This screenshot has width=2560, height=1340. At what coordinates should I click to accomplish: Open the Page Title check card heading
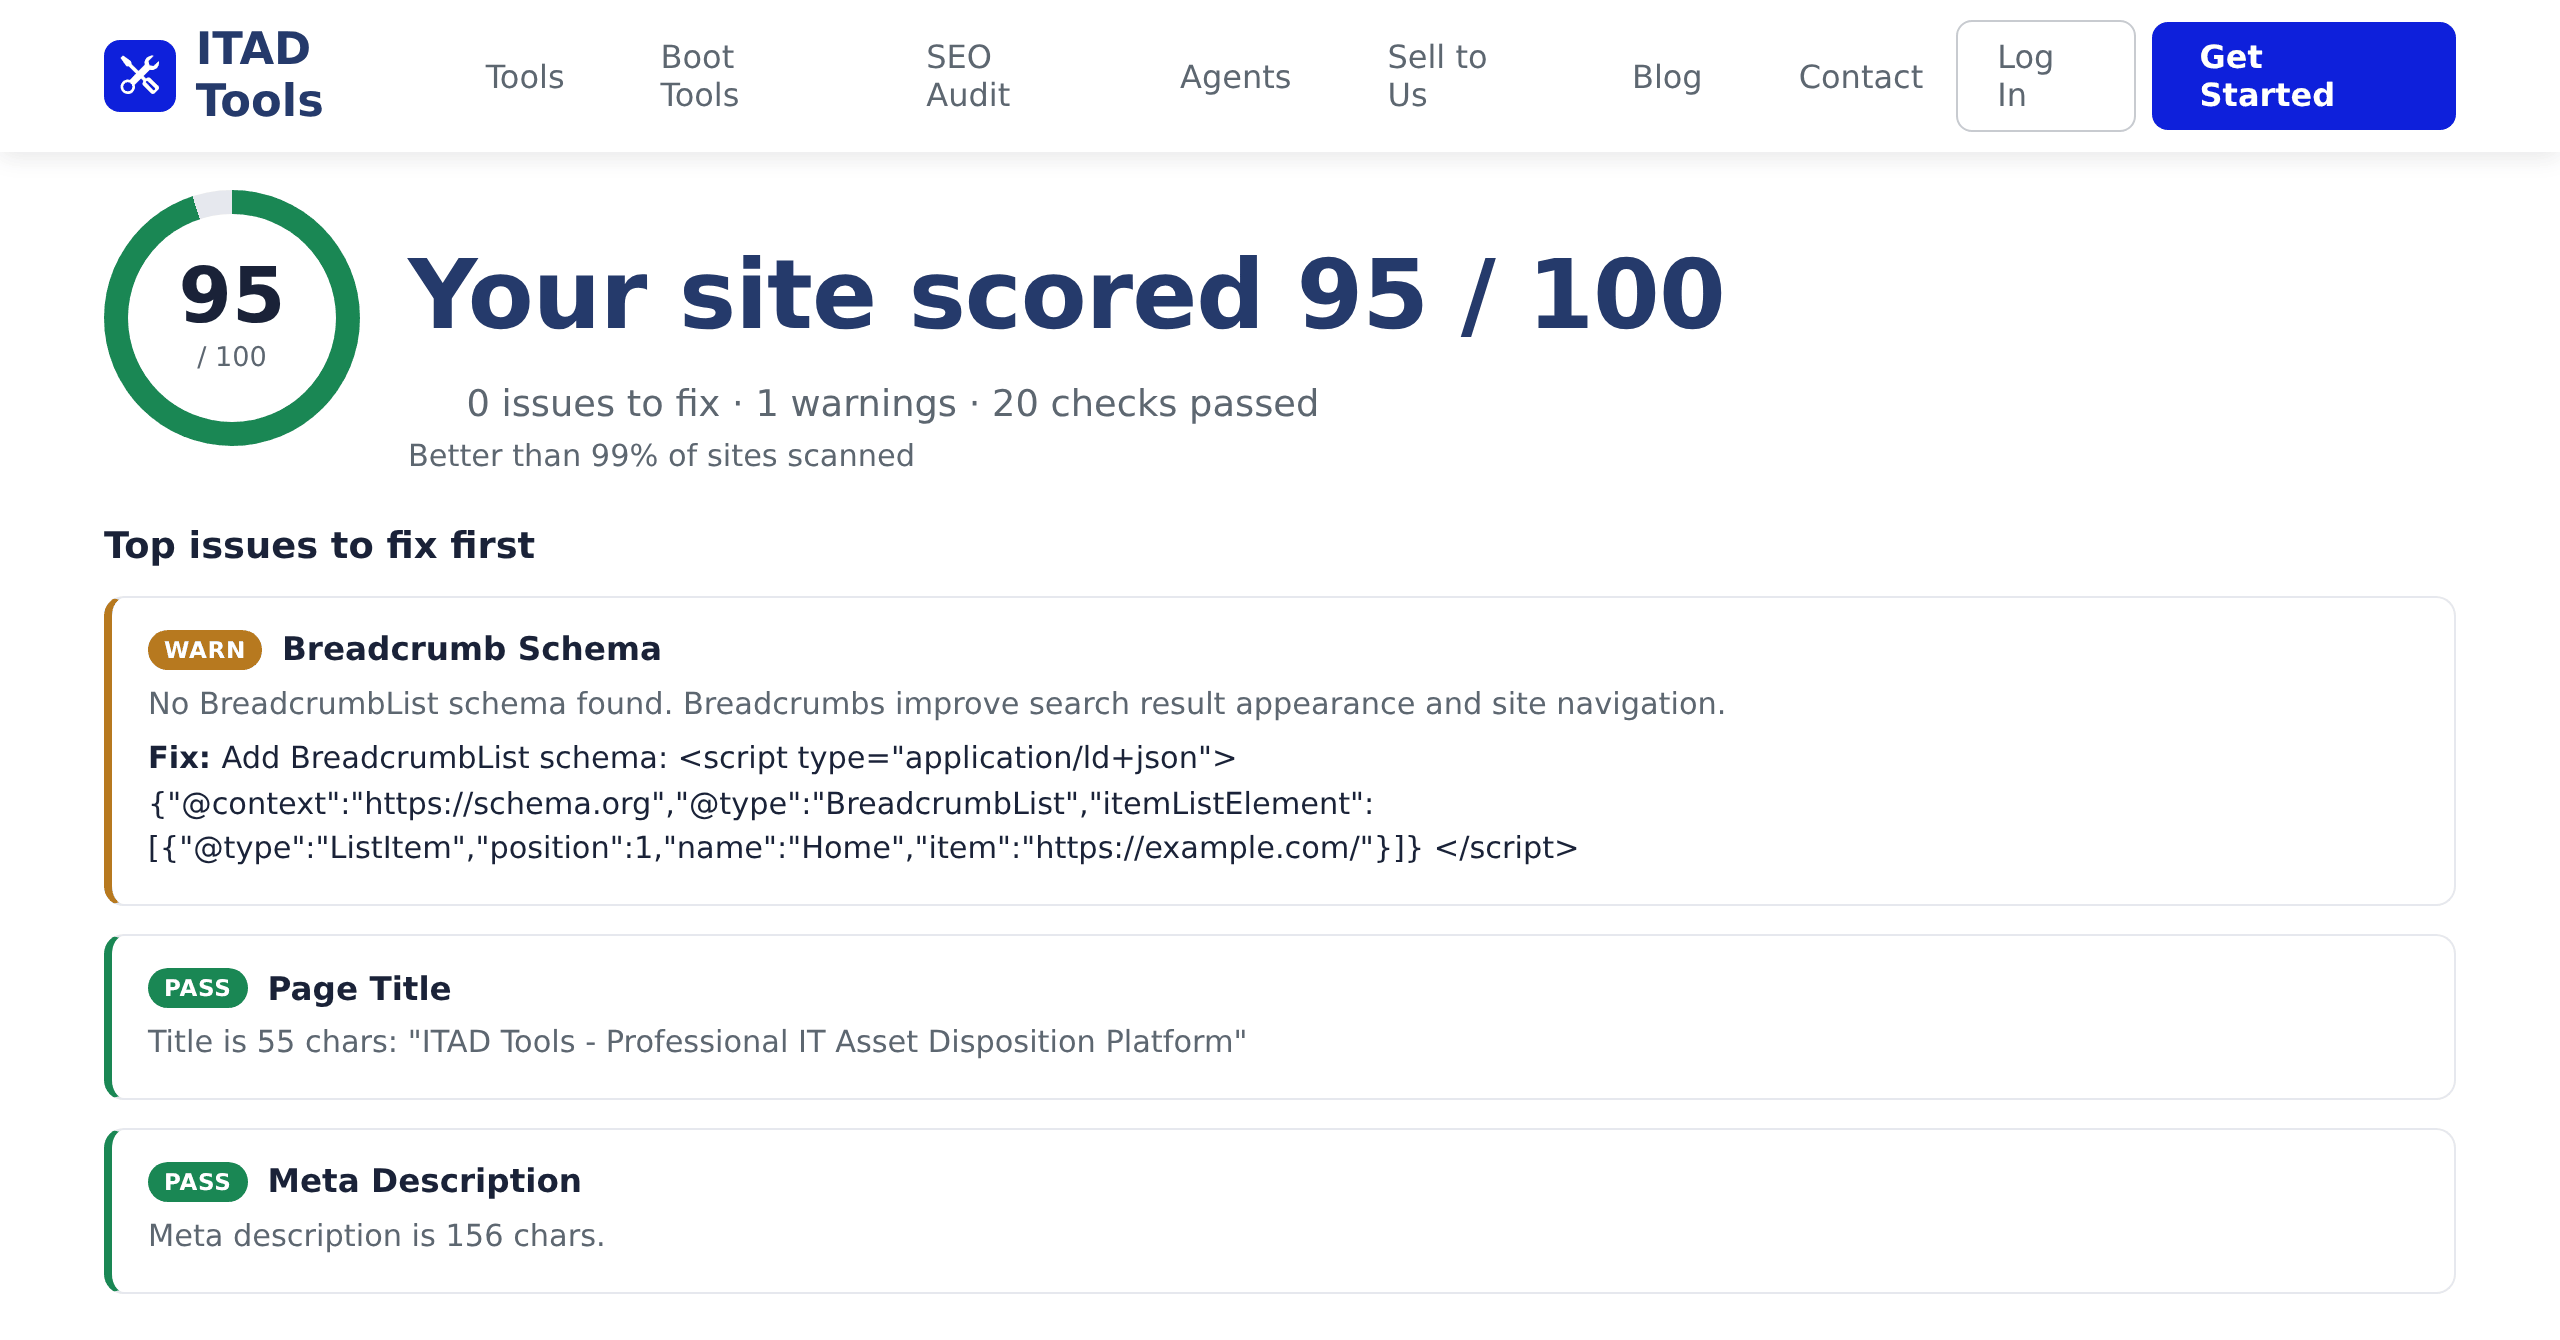coord(359,989)
